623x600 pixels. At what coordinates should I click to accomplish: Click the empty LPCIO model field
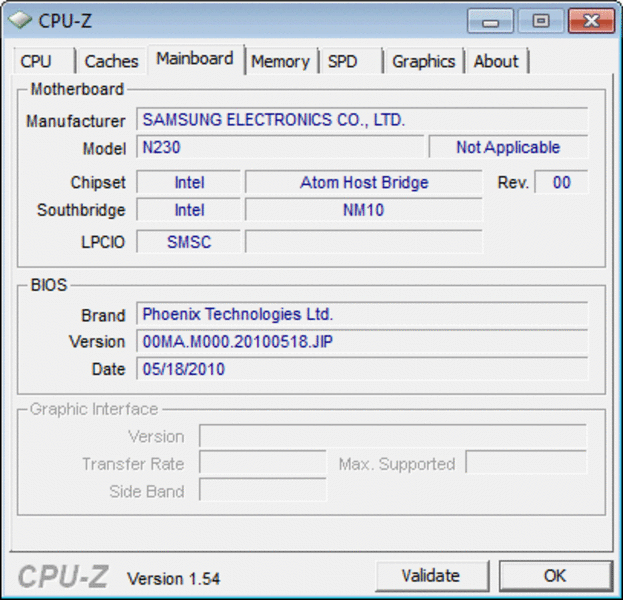point(364,242)
